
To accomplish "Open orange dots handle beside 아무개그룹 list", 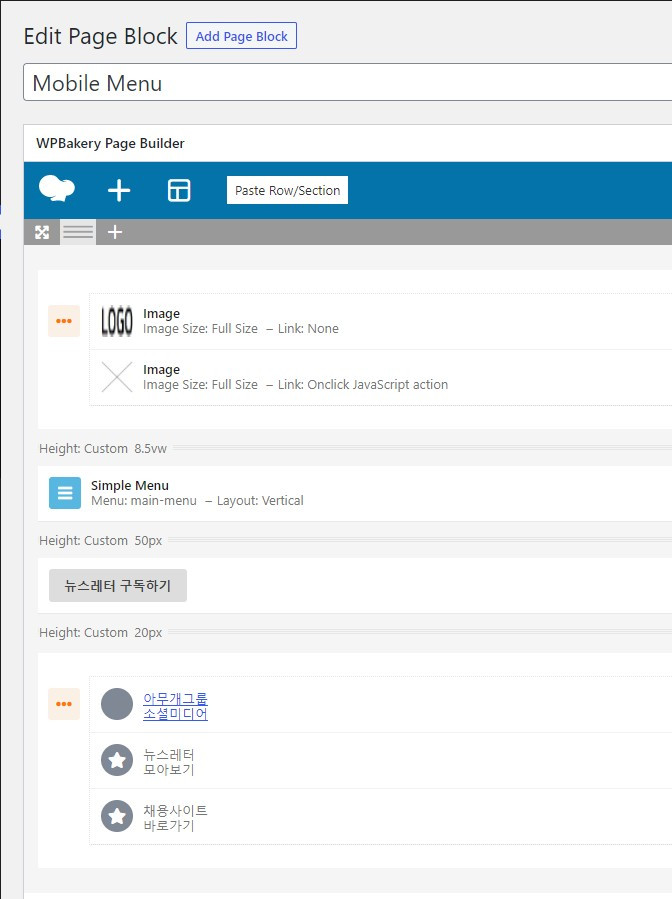I will pos(64,704).
